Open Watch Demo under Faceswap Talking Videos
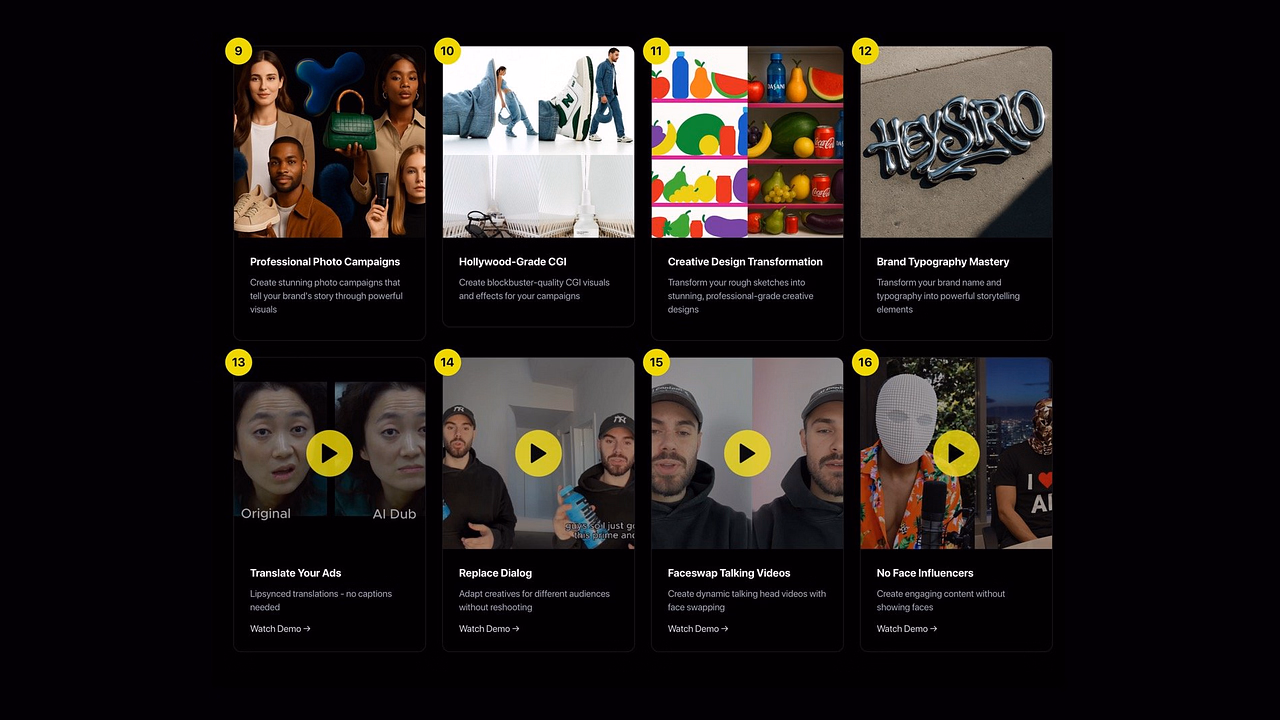The width and height of the screenshot is (1280, 720). pyautogui.click(x=698, y=629)
